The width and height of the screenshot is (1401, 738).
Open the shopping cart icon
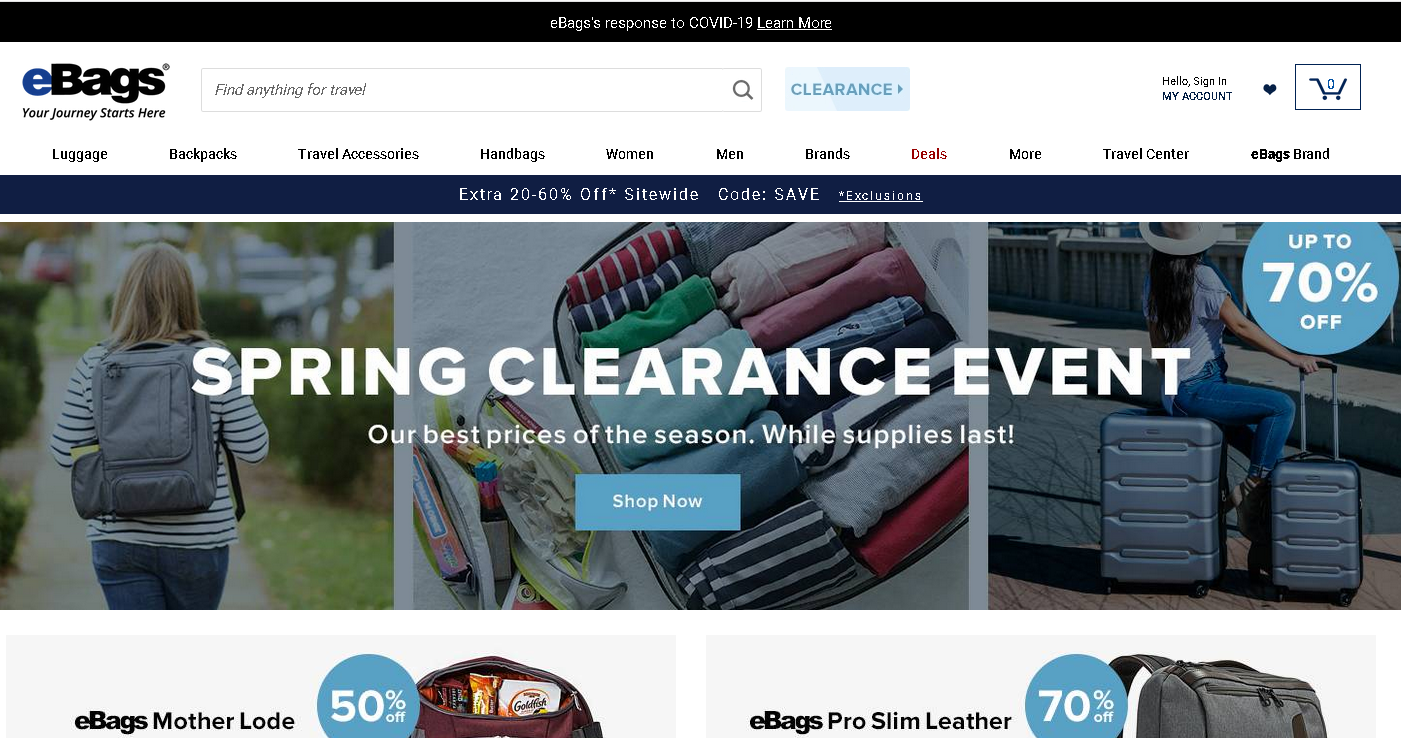coord(1327,87)
